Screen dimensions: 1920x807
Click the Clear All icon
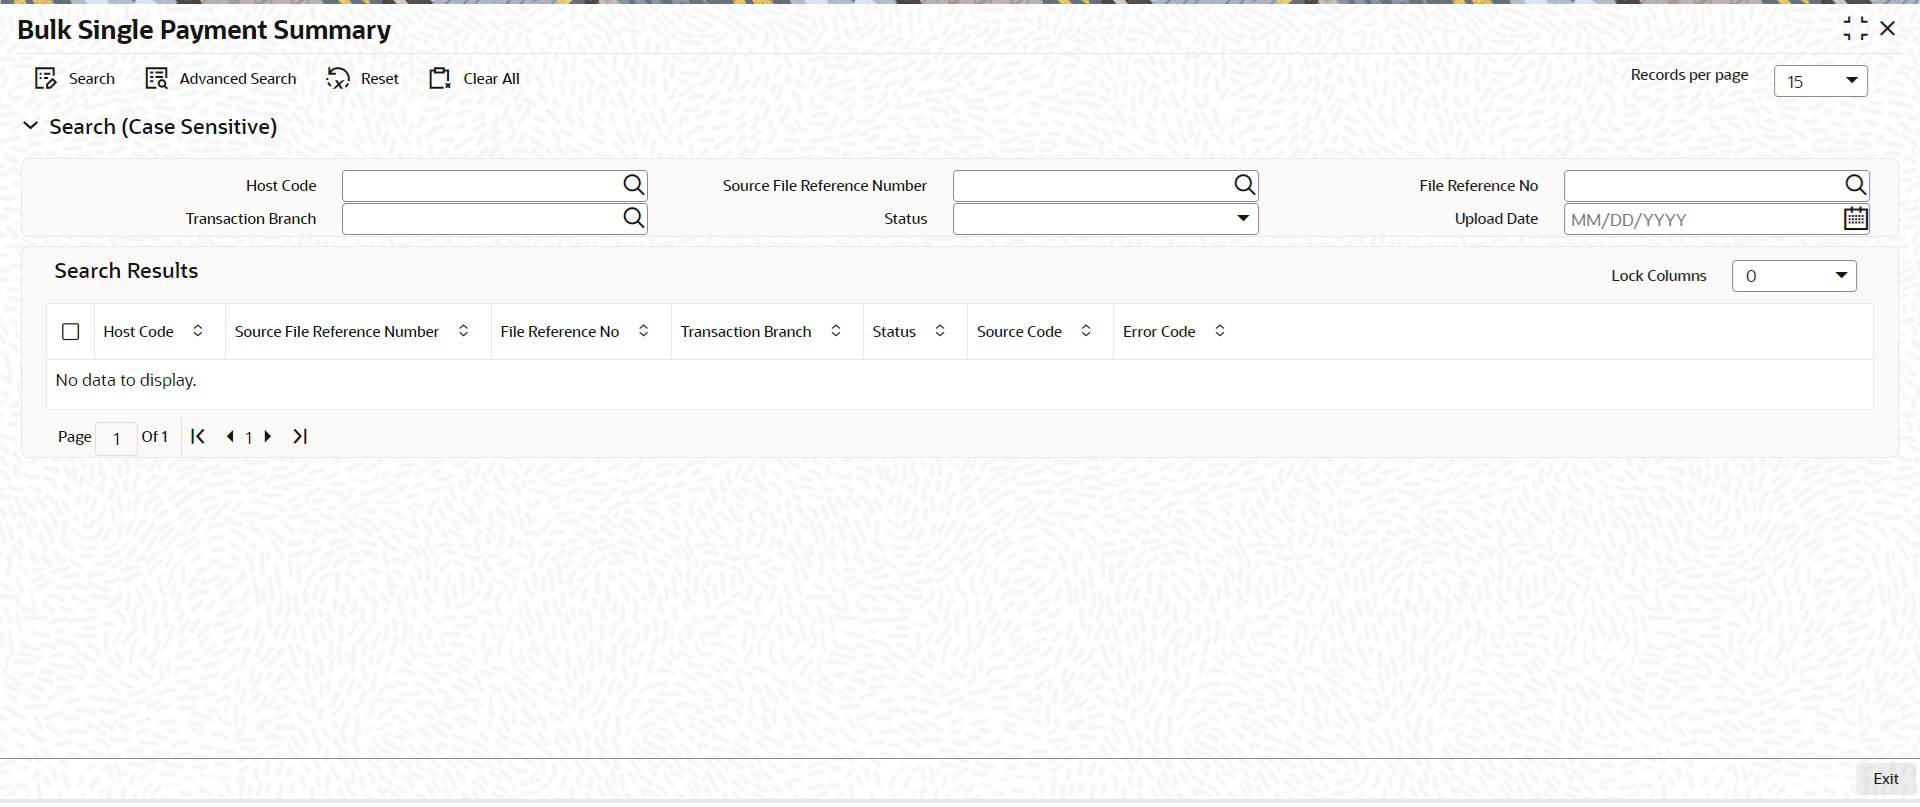click(440, 79)
